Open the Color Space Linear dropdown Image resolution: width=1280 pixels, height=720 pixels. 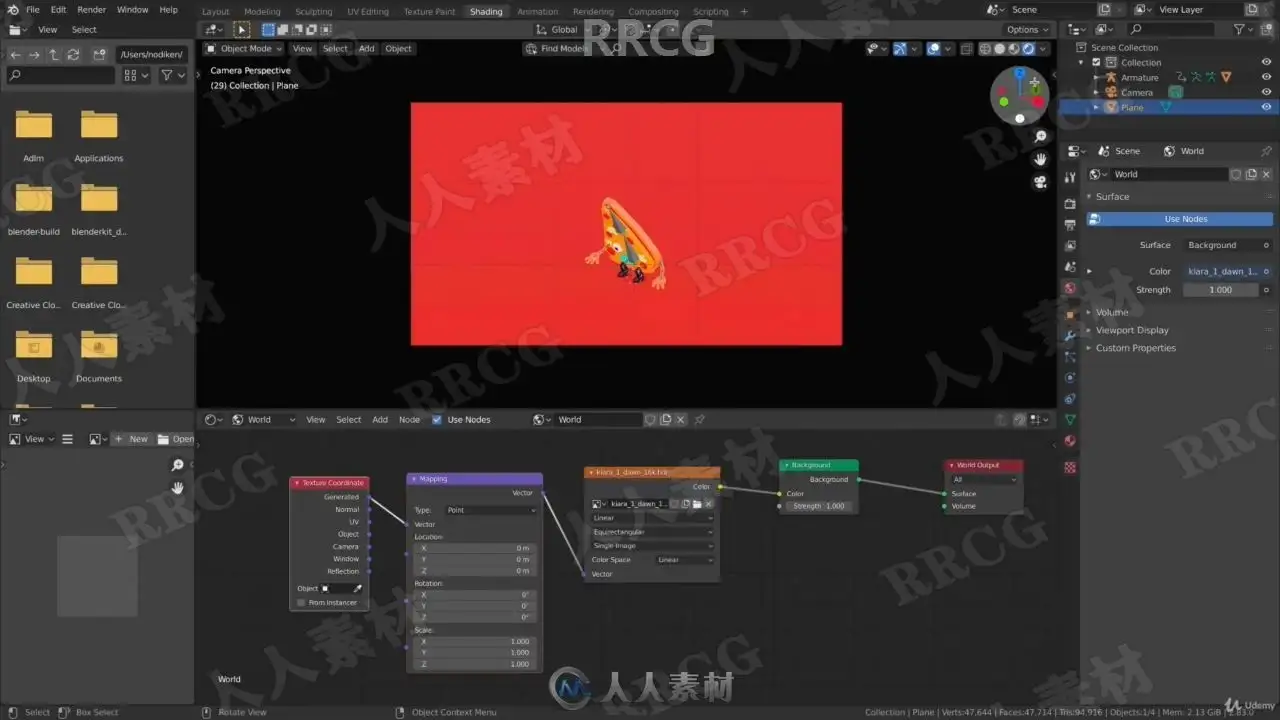685,560
